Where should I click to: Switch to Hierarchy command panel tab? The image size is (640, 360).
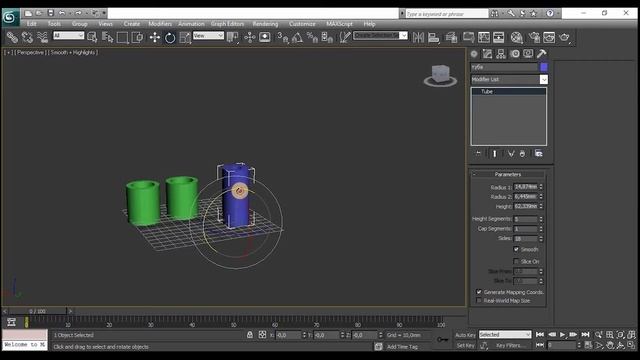pyautogui.click(x=501, y=53)
